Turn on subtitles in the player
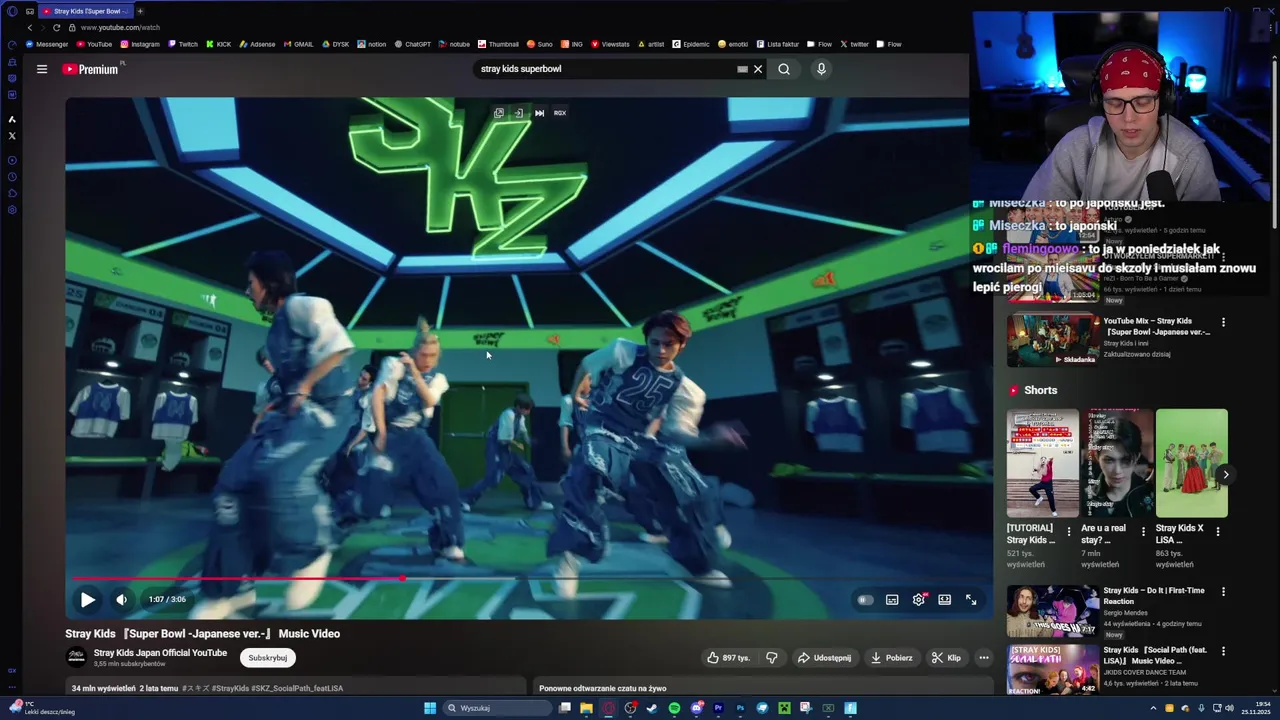Screen dimensions: 1280x720 pos(892,600)
